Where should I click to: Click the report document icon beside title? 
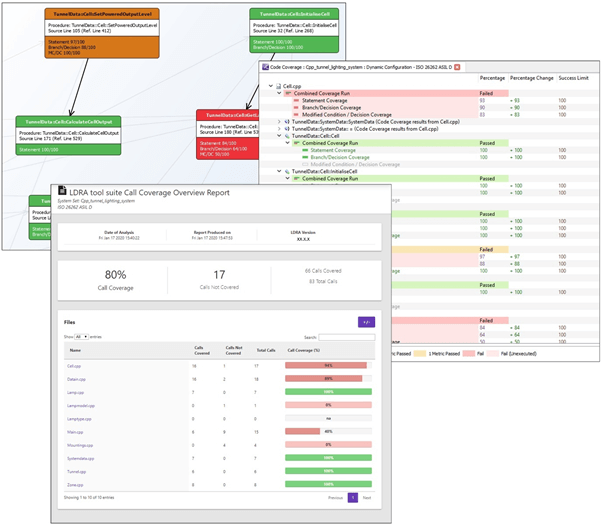point(62,190)
